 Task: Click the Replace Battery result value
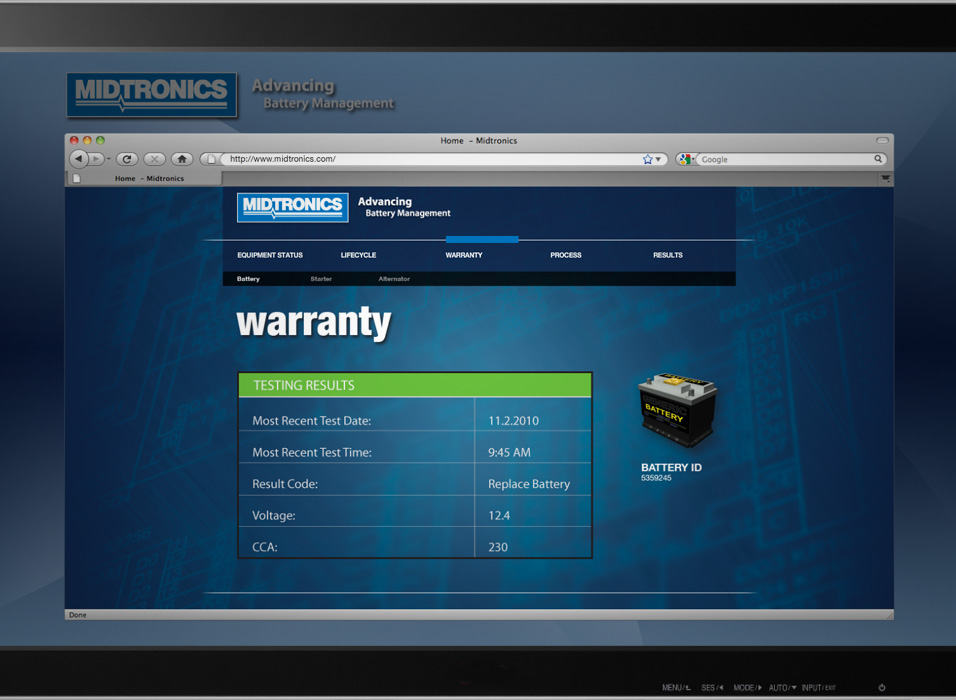529,484
